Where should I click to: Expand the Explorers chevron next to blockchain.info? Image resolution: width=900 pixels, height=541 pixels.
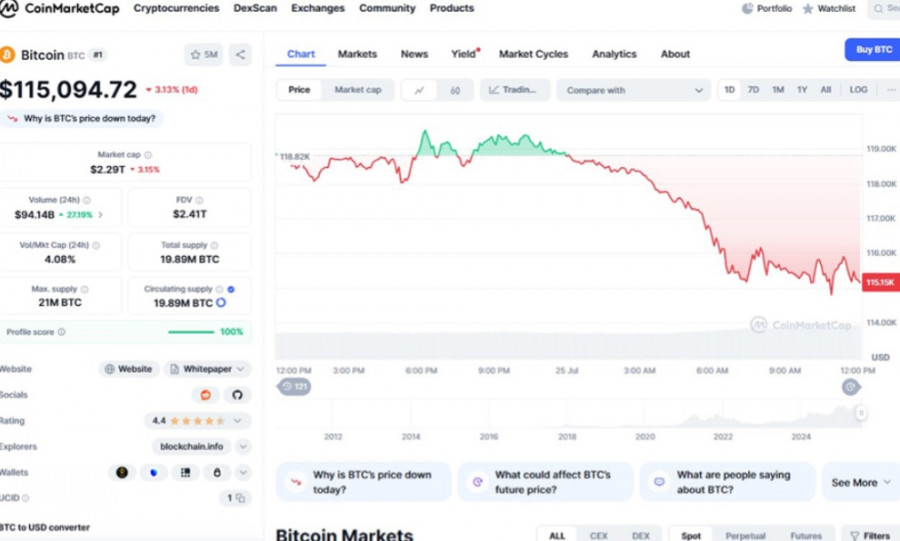pyautogui.click(x=242, y=447)
